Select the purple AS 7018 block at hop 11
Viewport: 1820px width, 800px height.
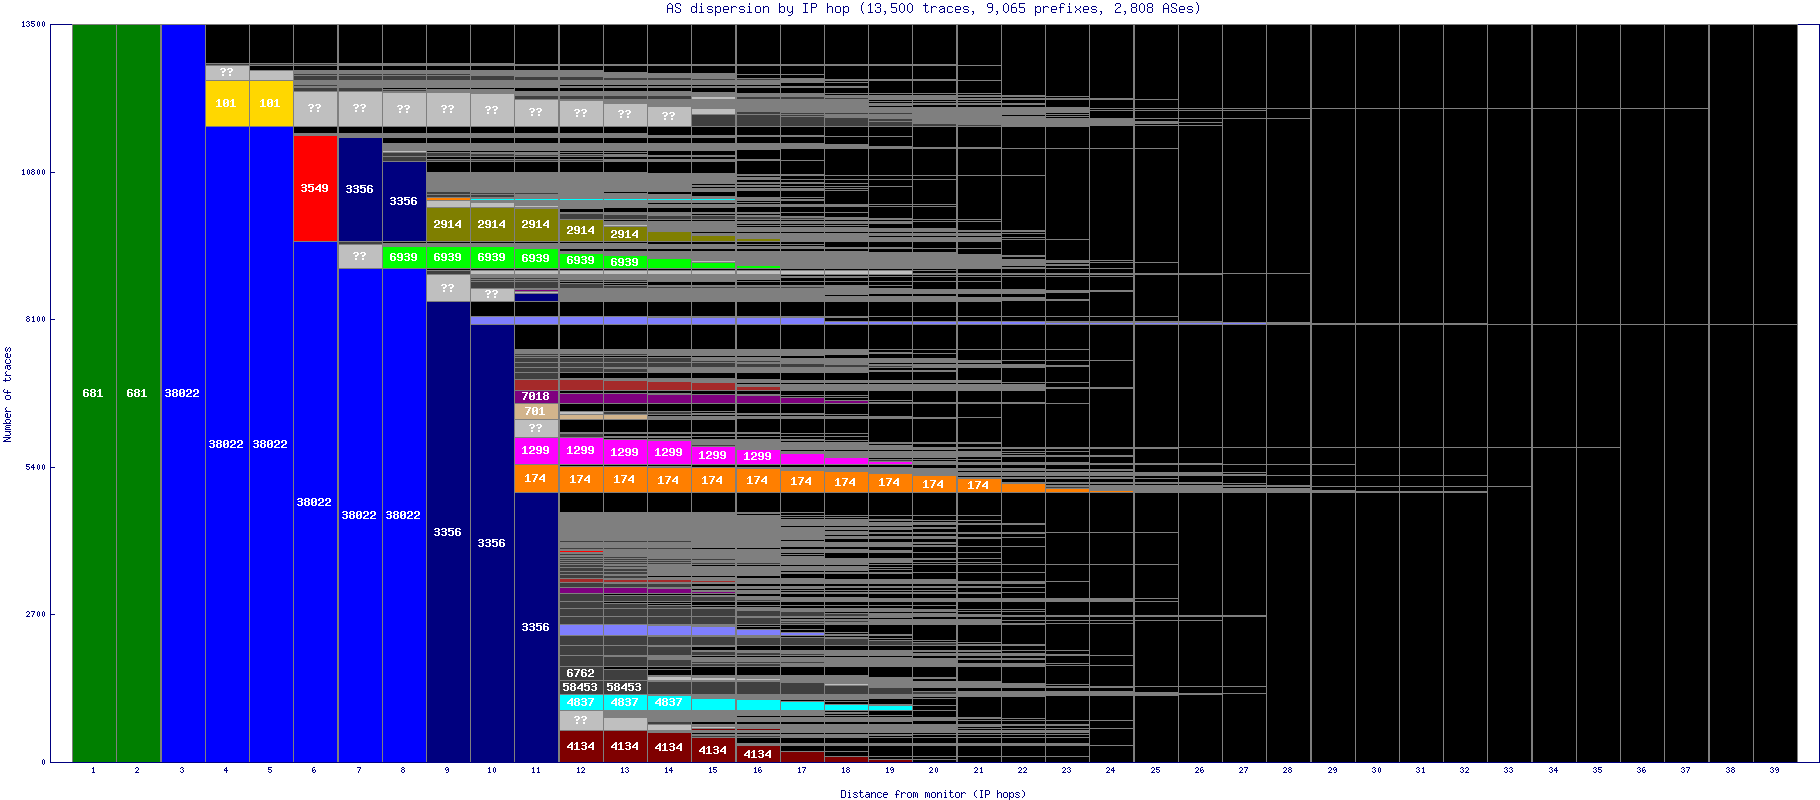tap(536, 396)
